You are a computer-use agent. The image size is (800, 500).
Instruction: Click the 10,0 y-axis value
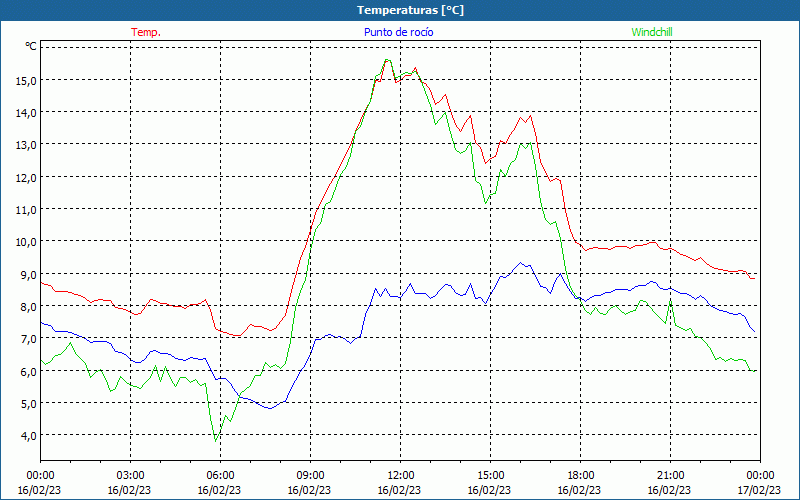tap(27, 241)
